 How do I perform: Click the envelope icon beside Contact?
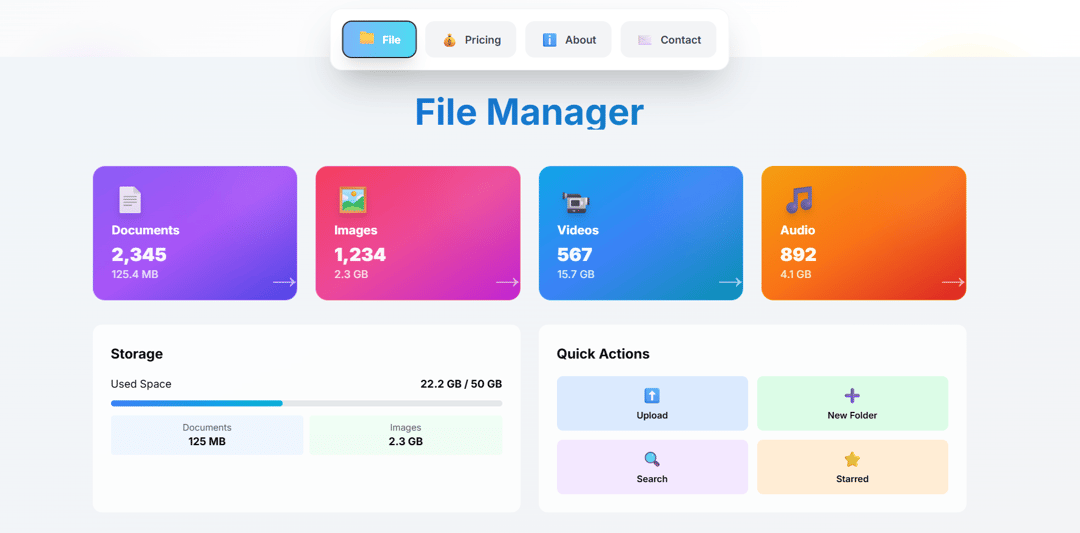tap(645, 40)
